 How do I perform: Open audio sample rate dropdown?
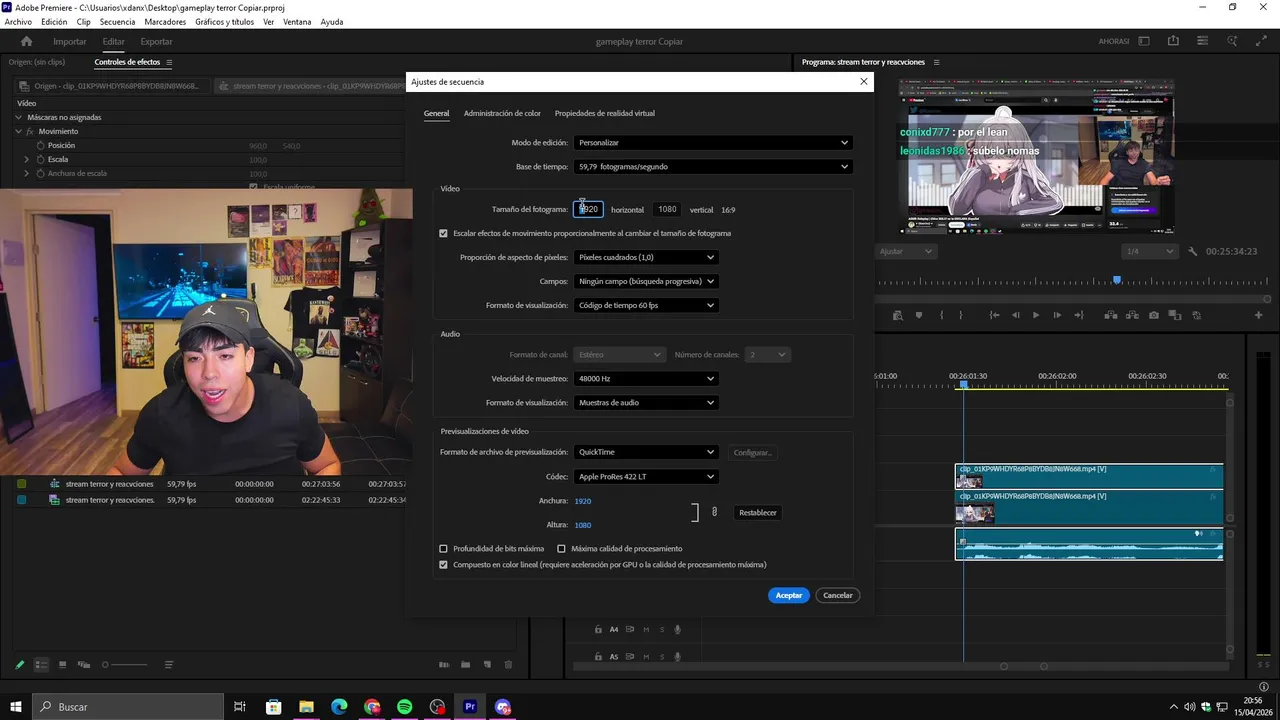coord(646,379)
